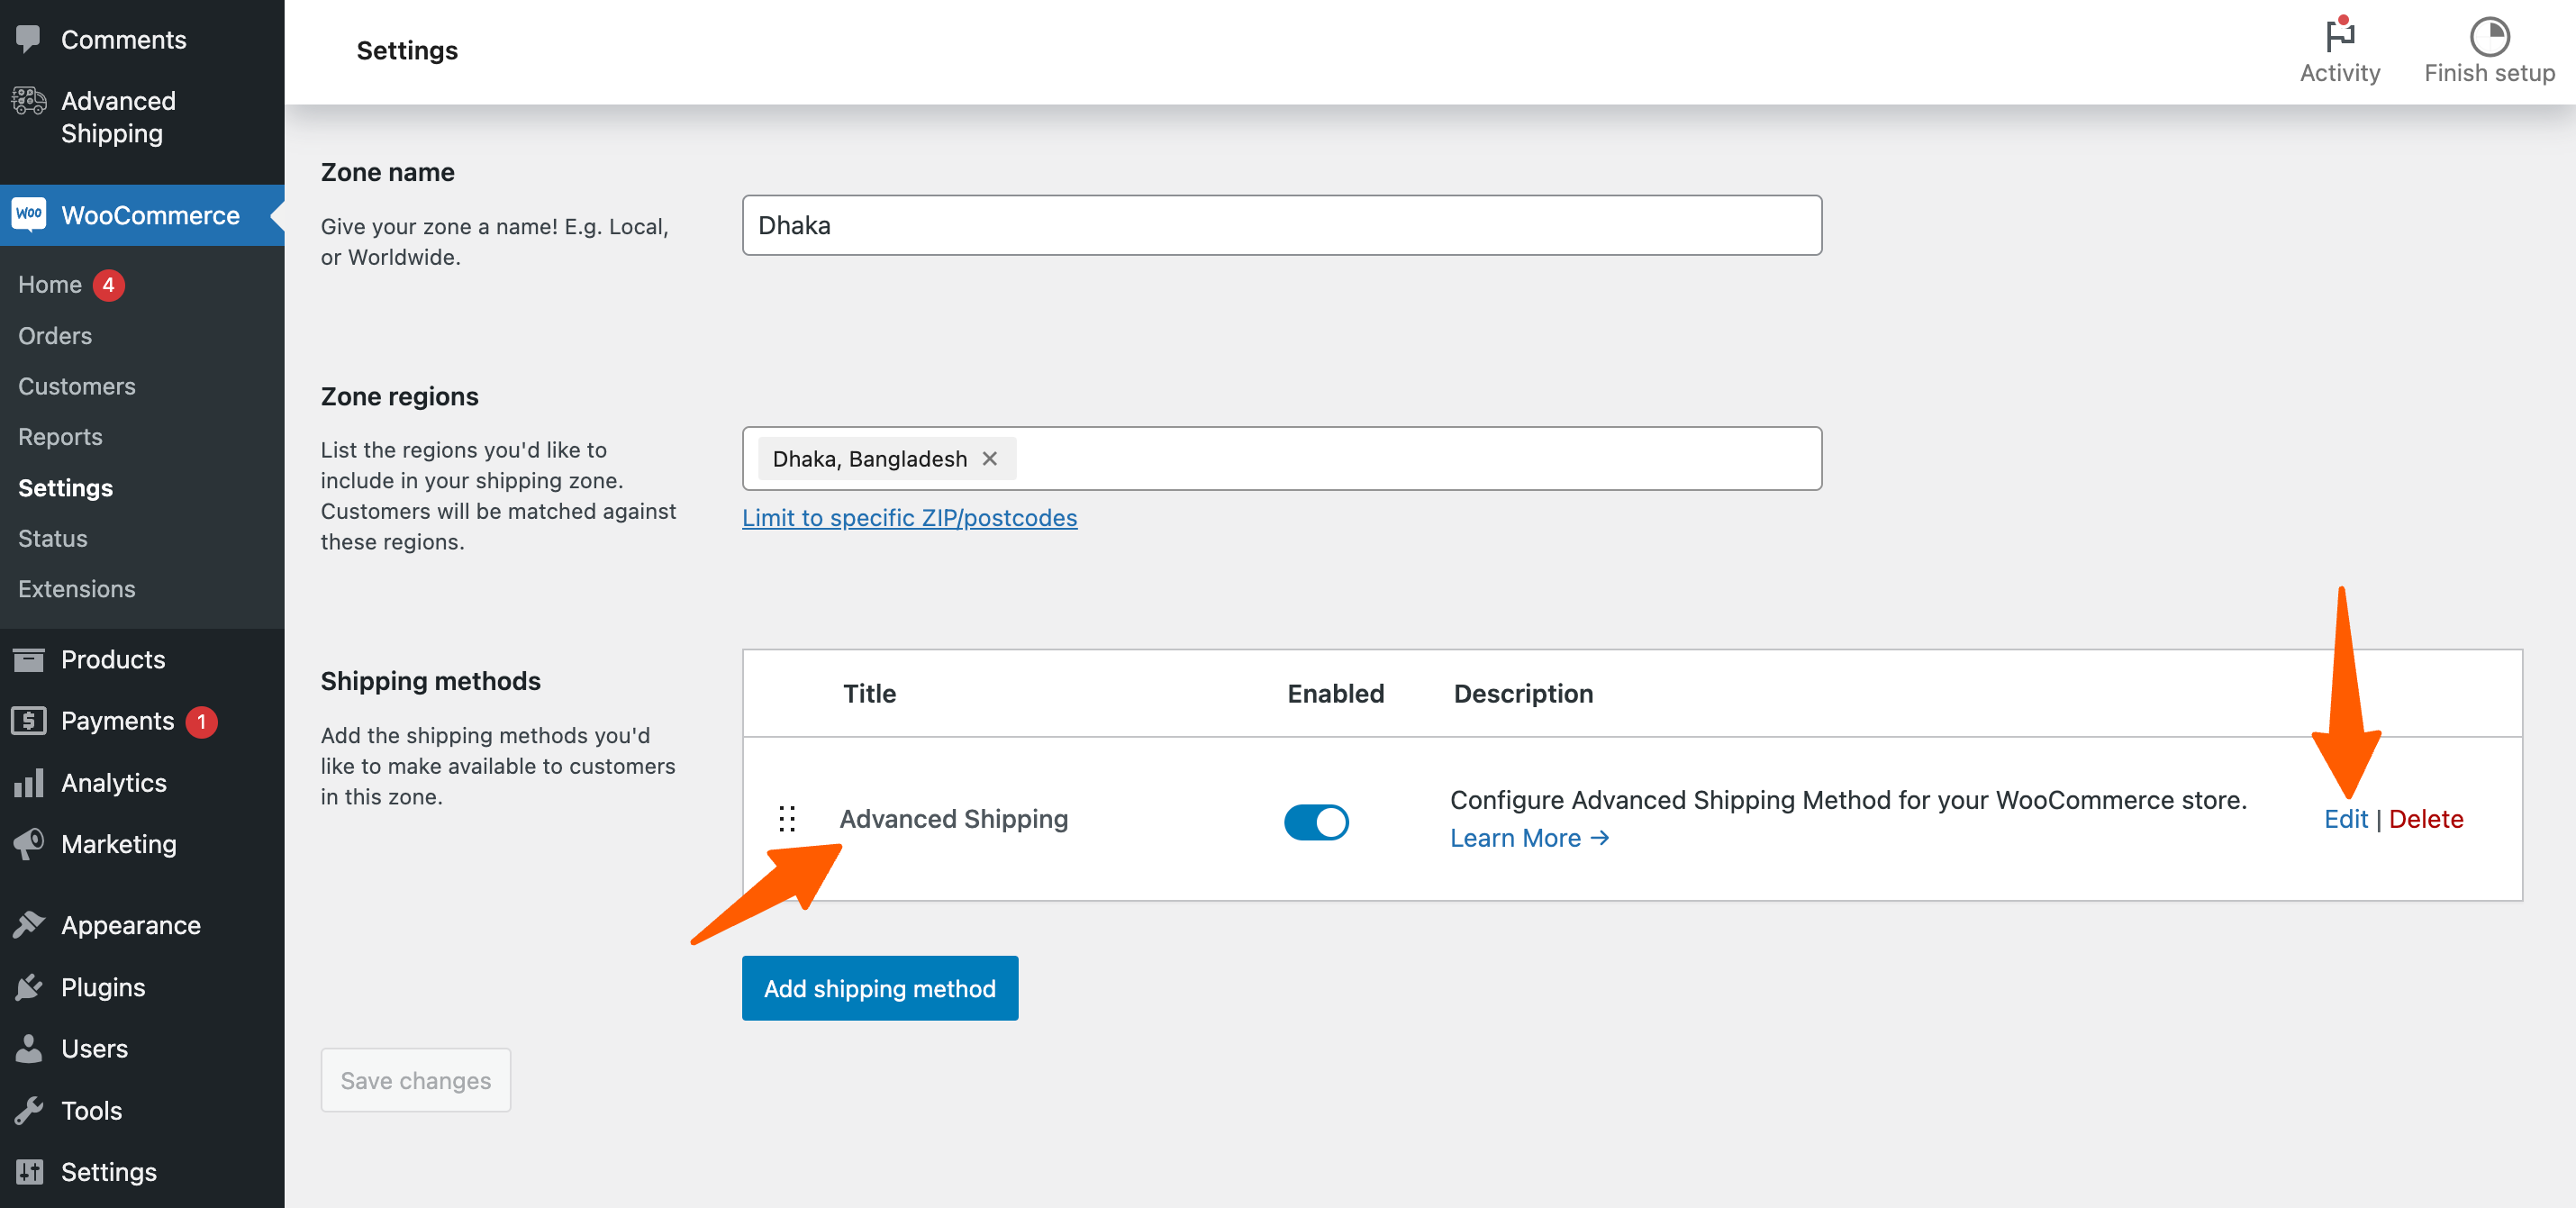Viewport: 2576px width, 1208px height.
Task: Click the Title column header
Action: (869, 694)
